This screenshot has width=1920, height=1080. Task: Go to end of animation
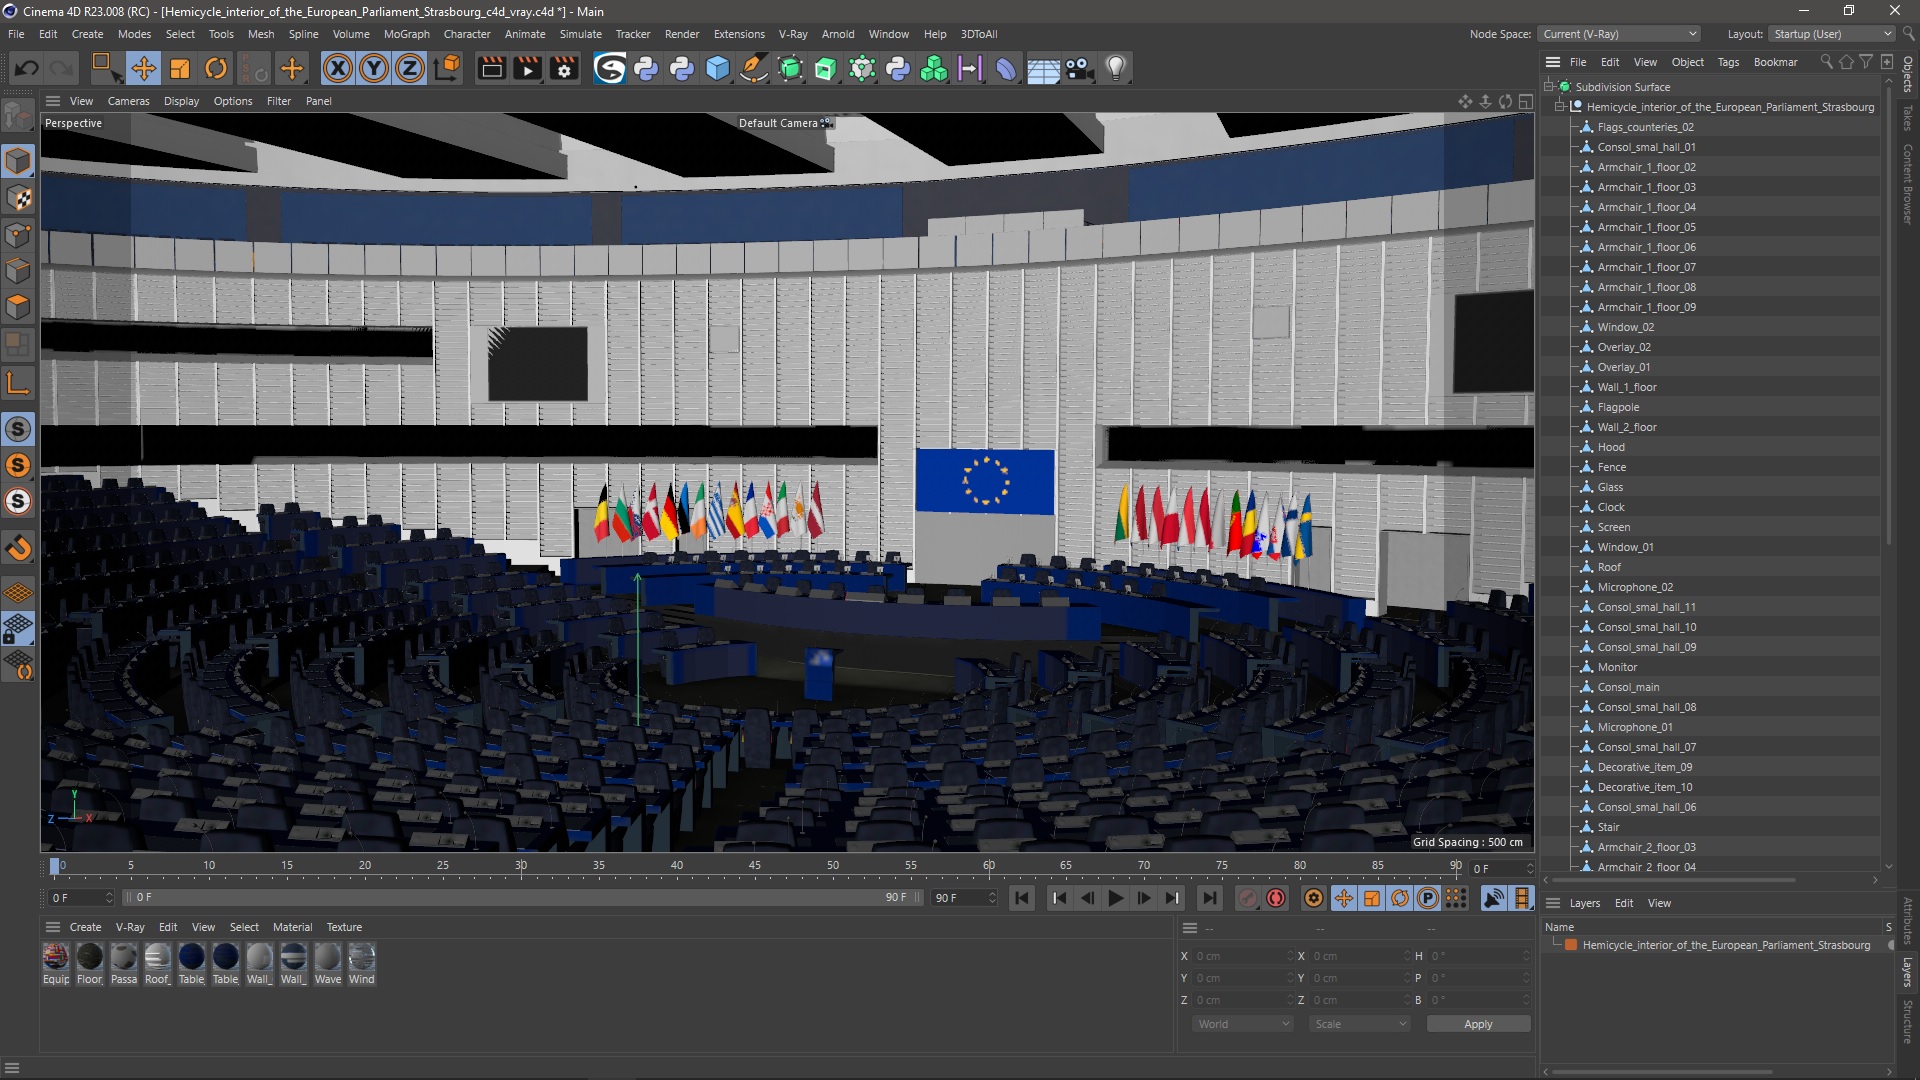[x=1209, y=898]
